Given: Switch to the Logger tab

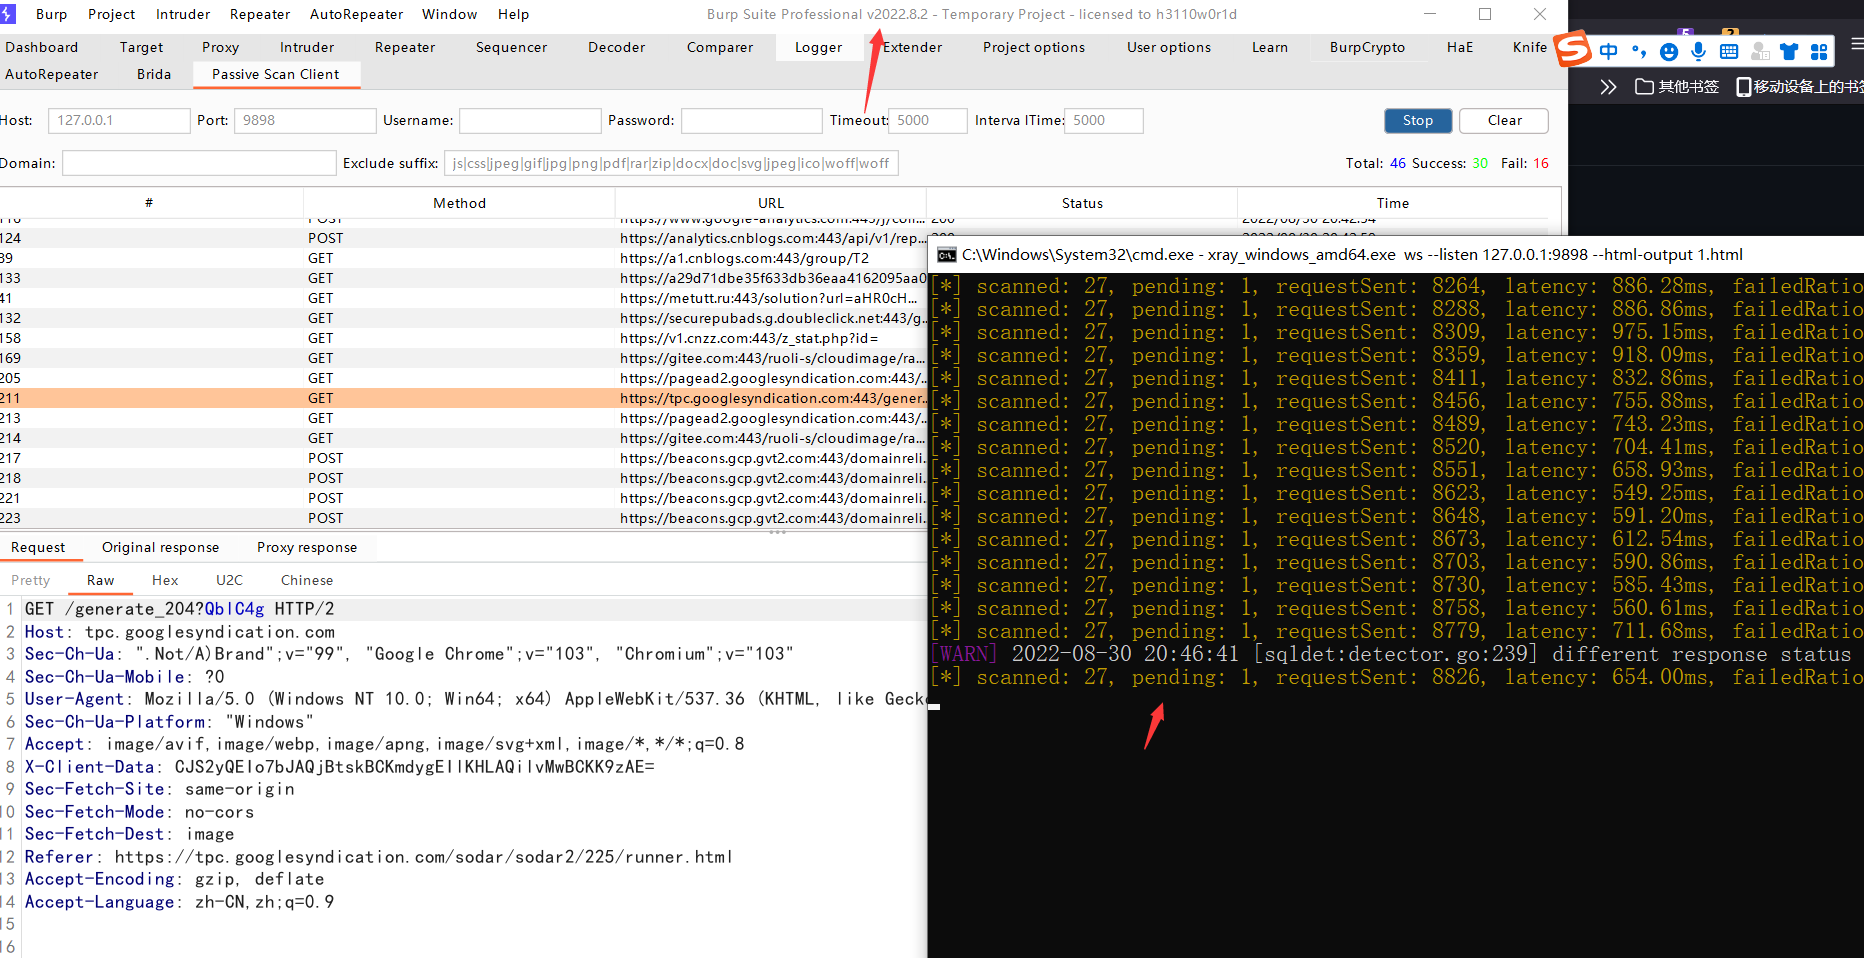Looking at the screenshot, I should click(818, 47).
